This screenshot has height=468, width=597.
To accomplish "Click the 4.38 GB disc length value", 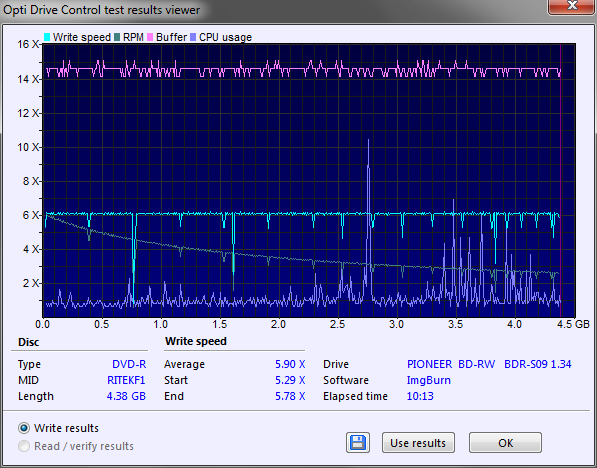I will pos(126,396).
